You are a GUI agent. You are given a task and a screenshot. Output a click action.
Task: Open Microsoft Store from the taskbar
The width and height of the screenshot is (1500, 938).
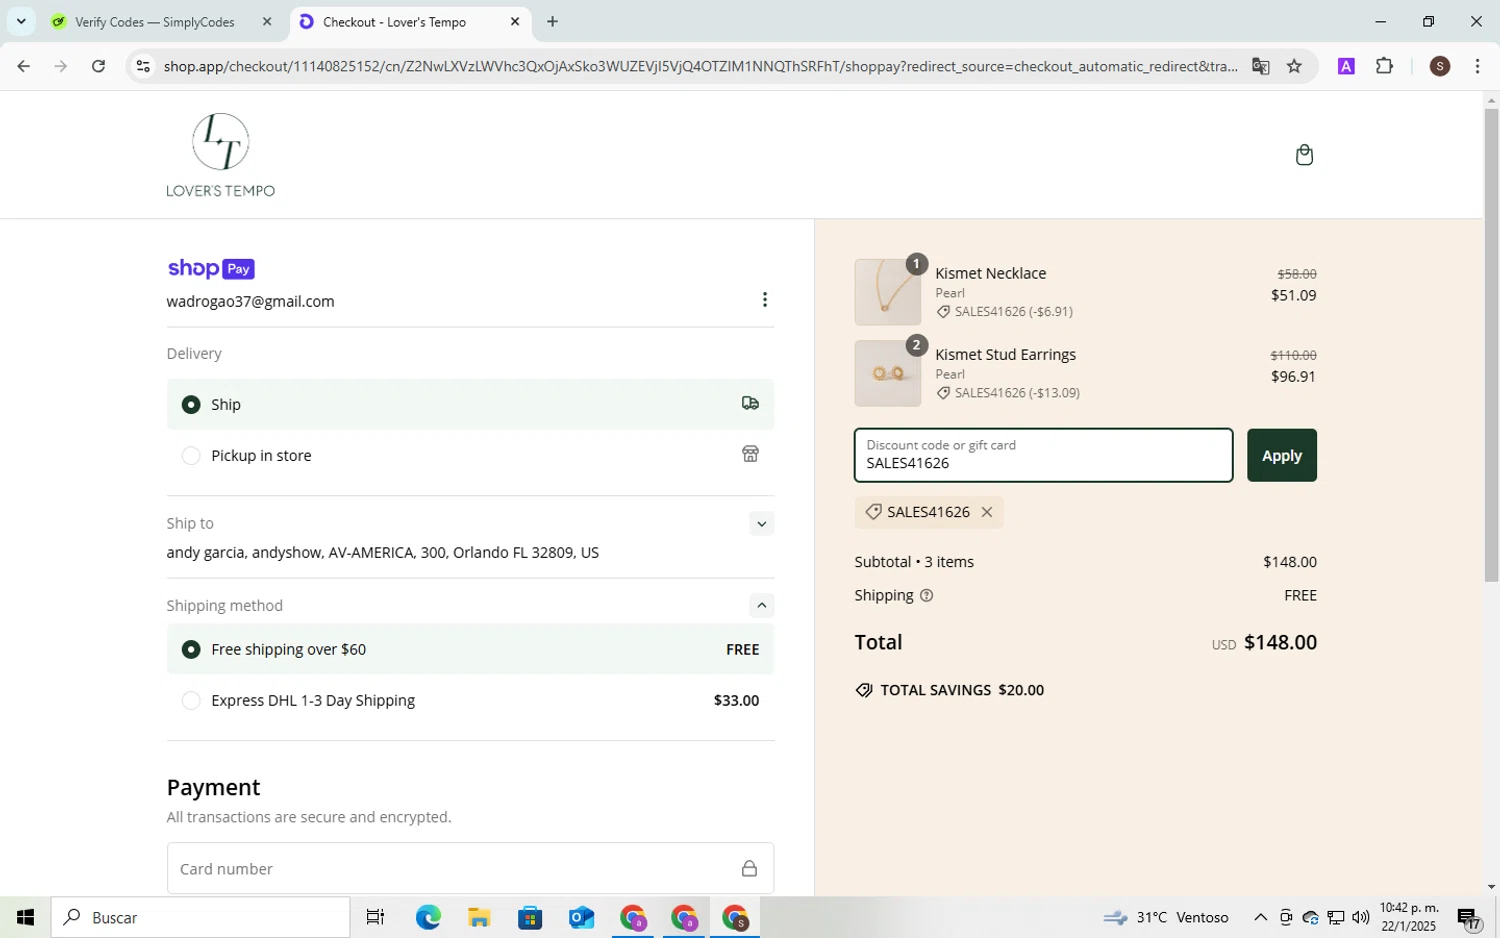530,917
